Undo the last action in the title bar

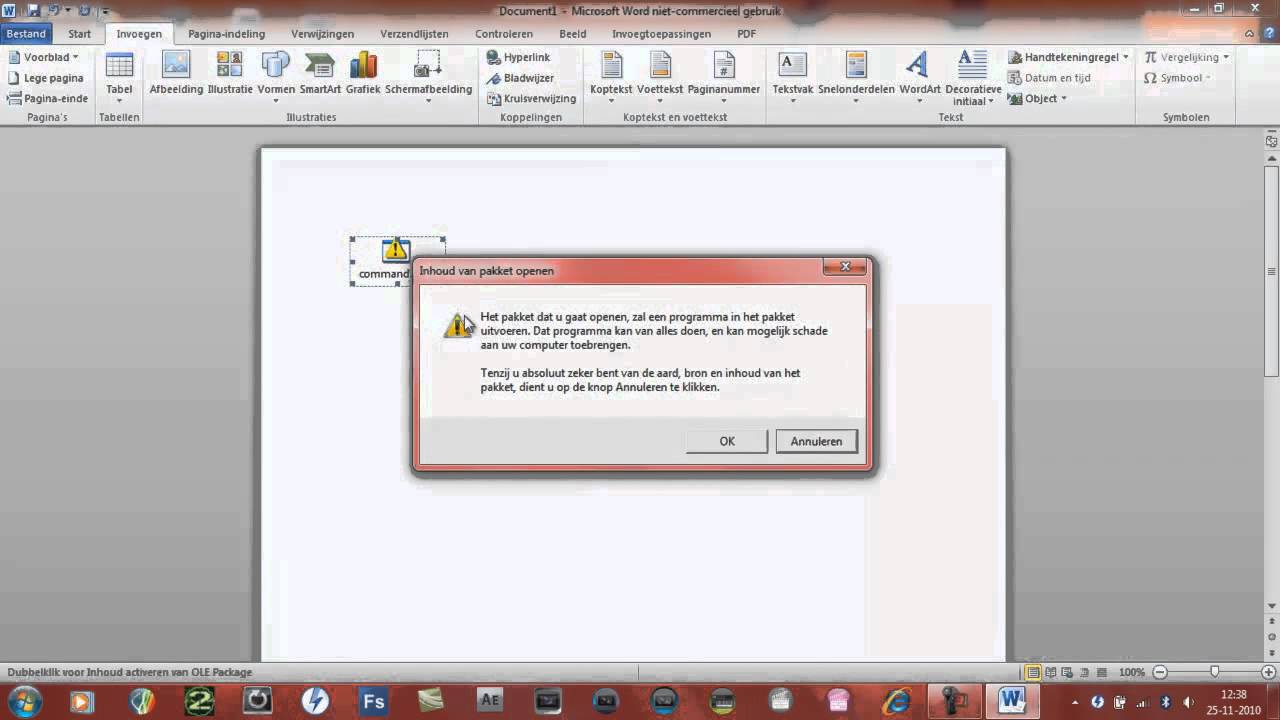coord(53,11)
